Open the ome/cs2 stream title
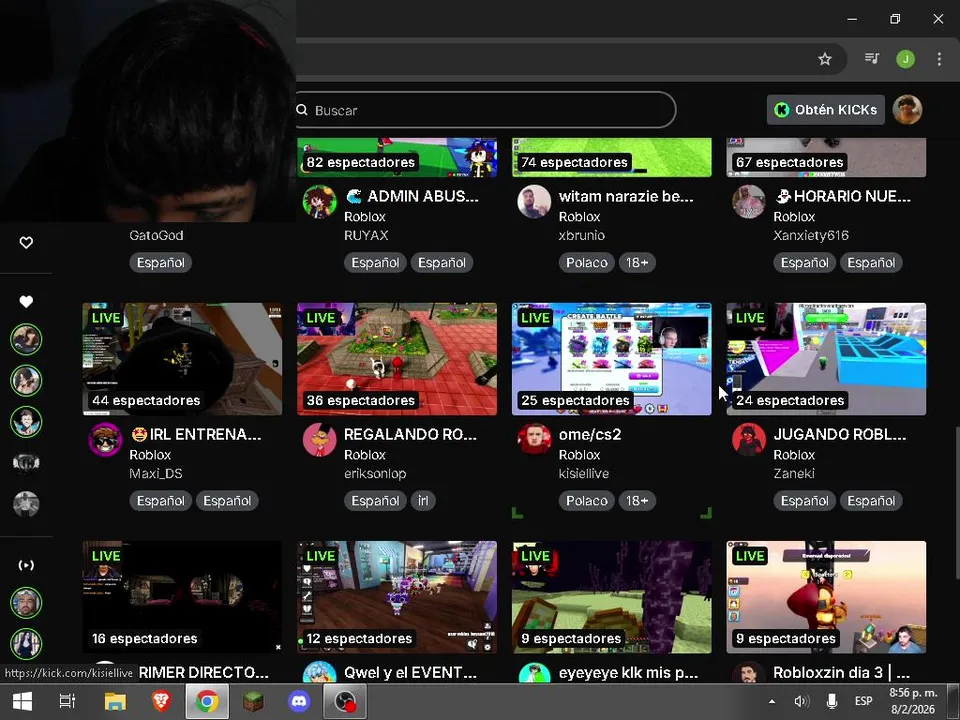Image resolution: width=960 pixels, height=720 pixels. tap(590, 435)
